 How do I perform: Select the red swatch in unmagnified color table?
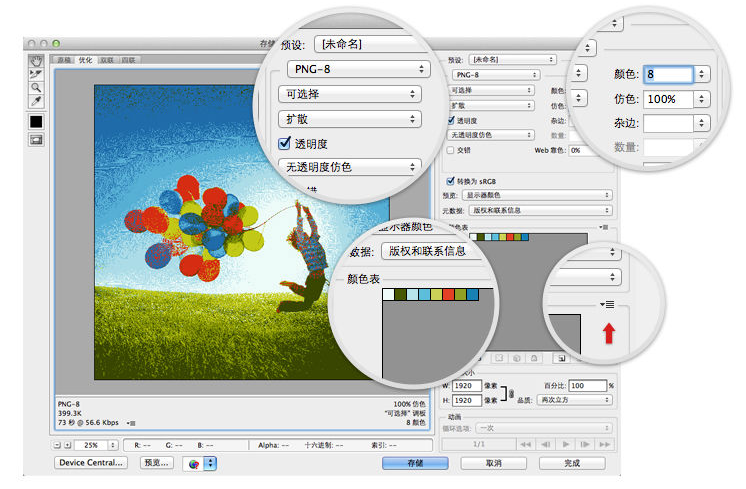tap(510, 237)
